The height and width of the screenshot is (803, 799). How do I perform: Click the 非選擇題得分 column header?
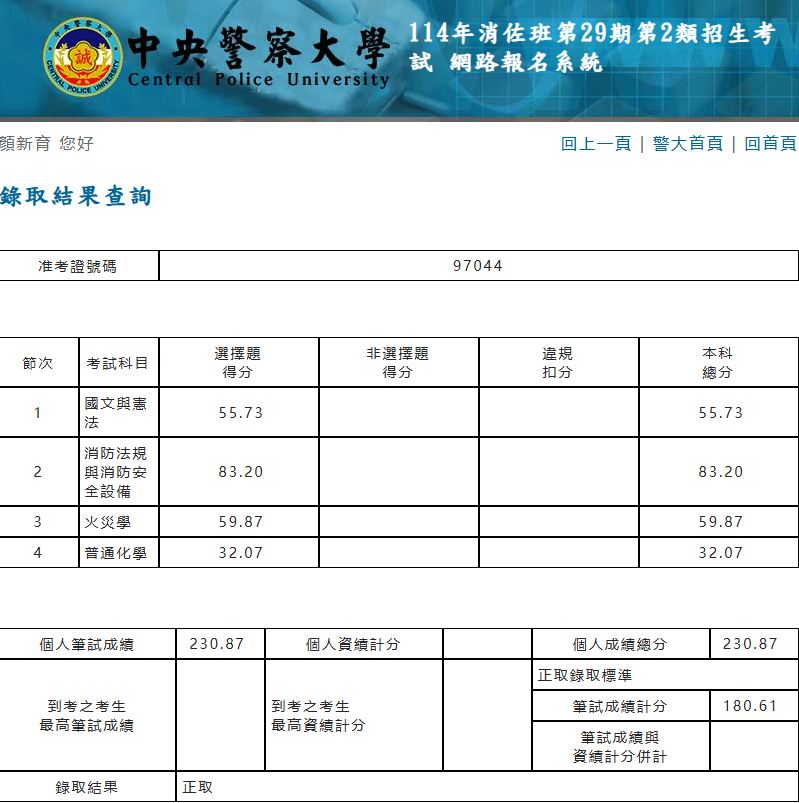397,363
